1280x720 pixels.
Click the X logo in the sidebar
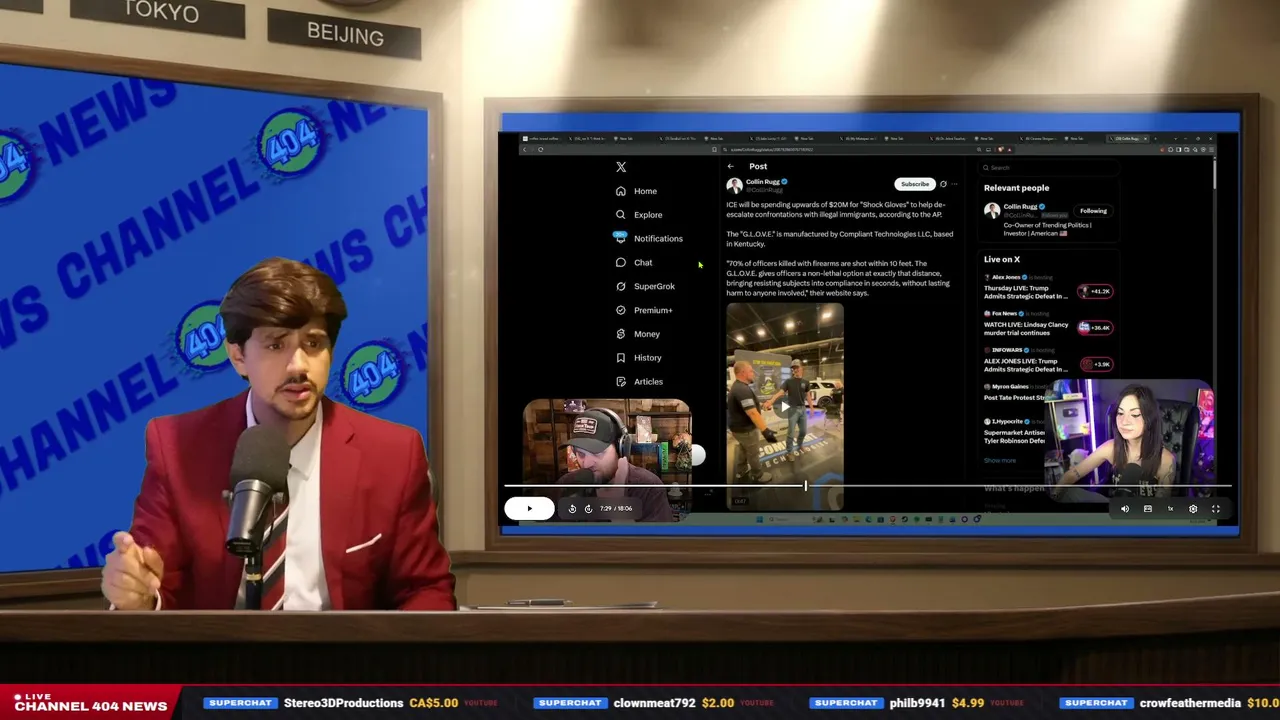[621, 167]
